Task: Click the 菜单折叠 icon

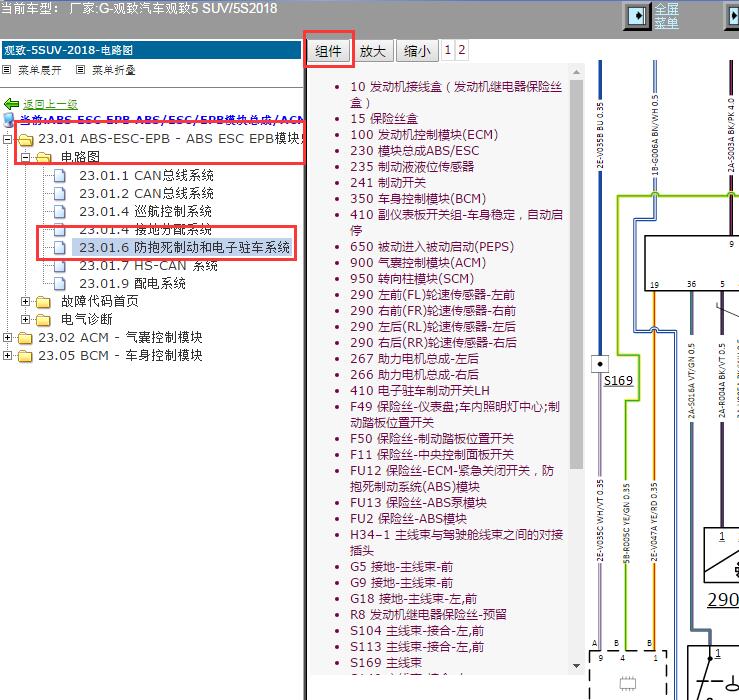Action: tap(81, 70)
